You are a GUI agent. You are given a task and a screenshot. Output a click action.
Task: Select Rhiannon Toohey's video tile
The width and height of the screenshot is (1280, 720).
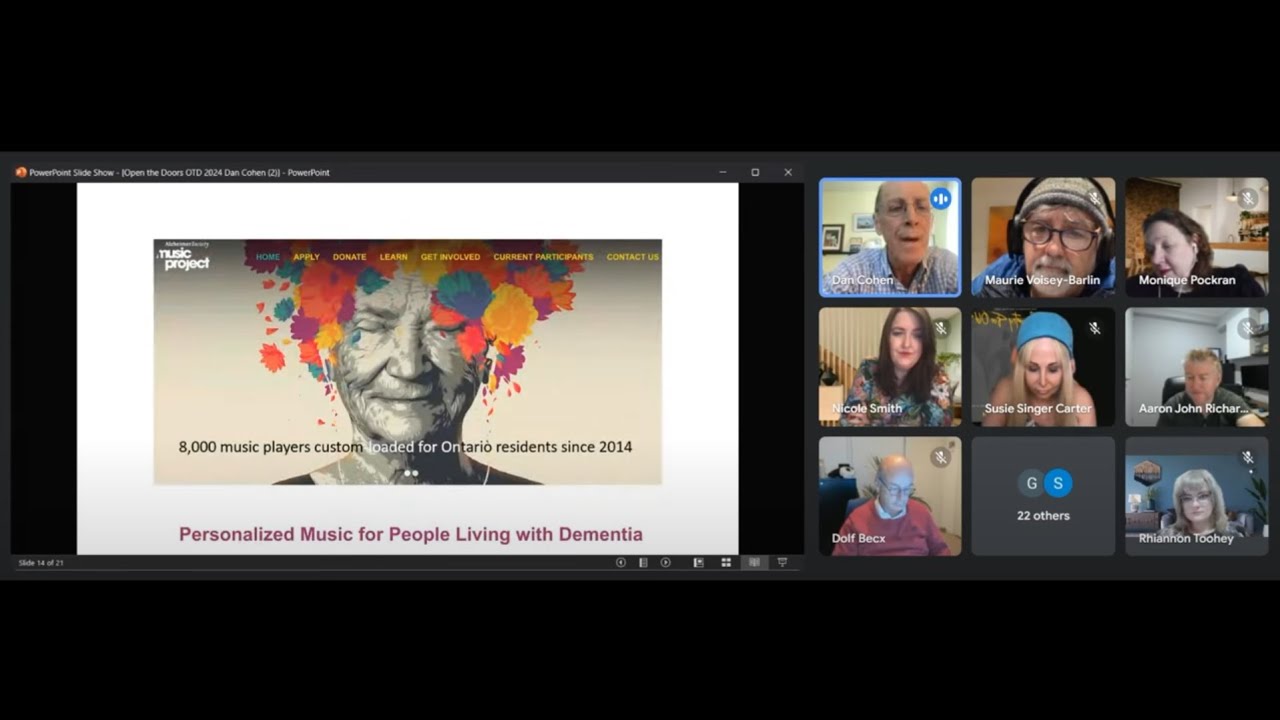pyautogui.click(x=1197, y=495)
